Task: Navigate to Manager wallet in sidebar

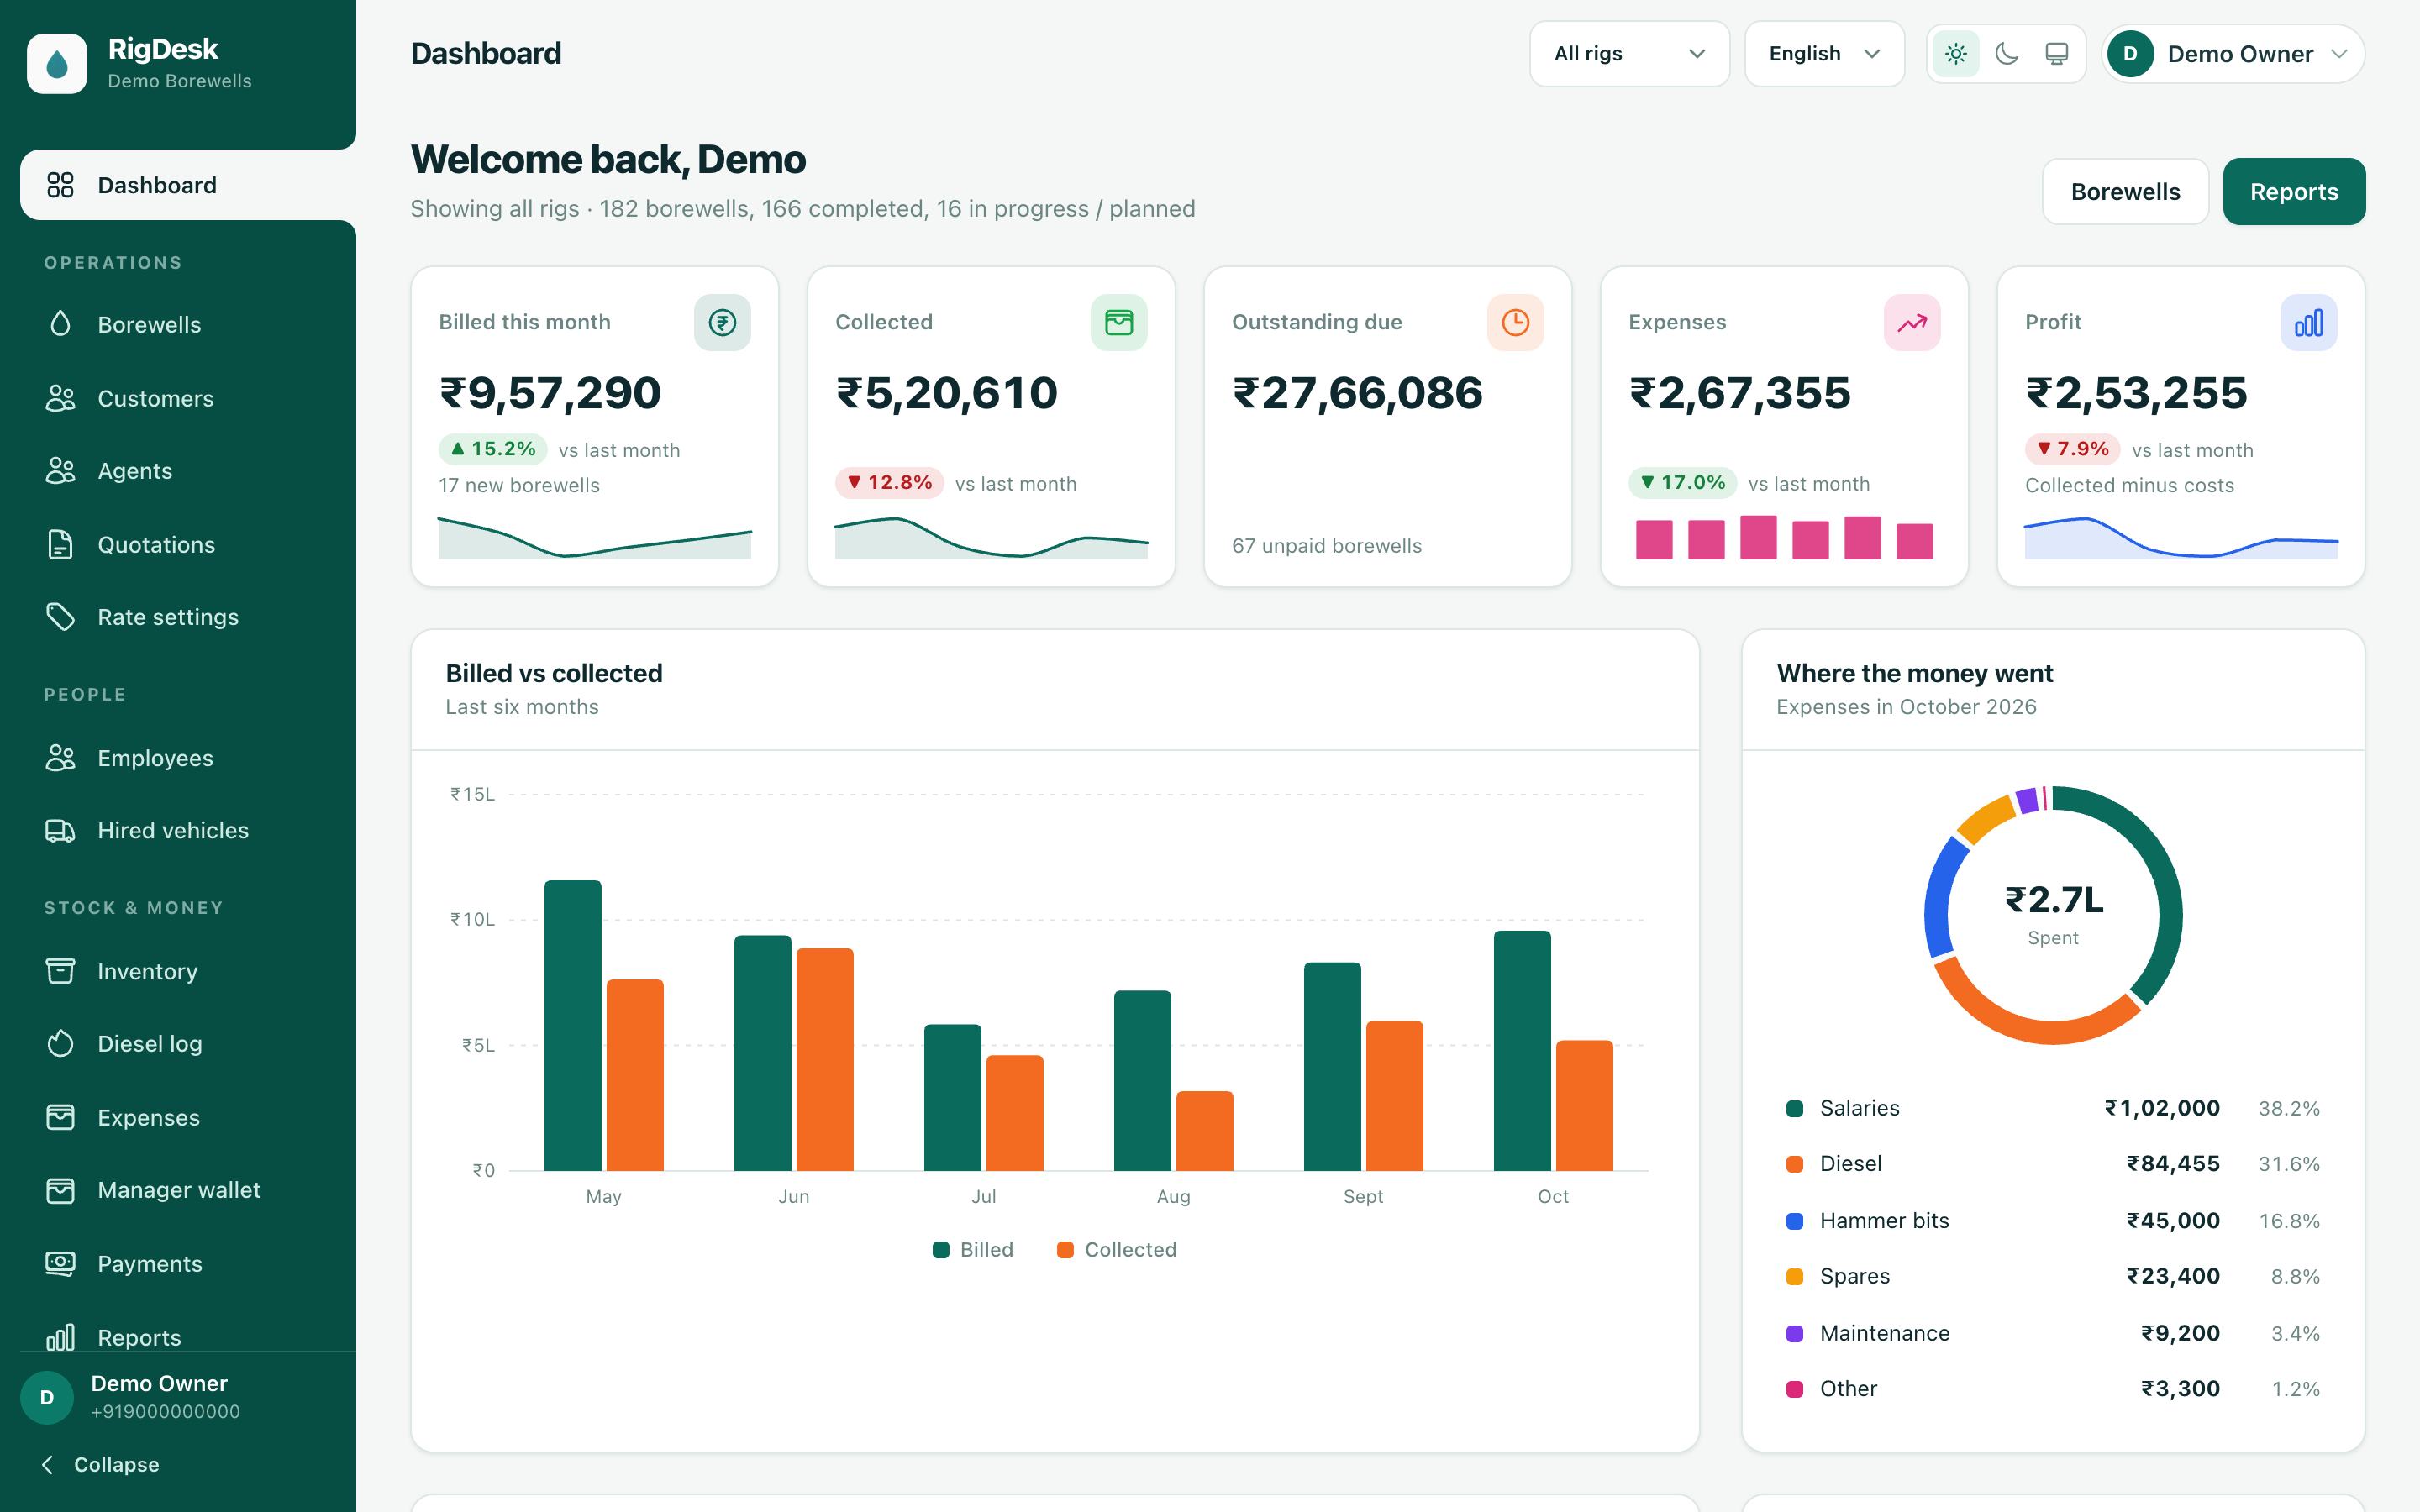Action: (x=188, y=1190)
